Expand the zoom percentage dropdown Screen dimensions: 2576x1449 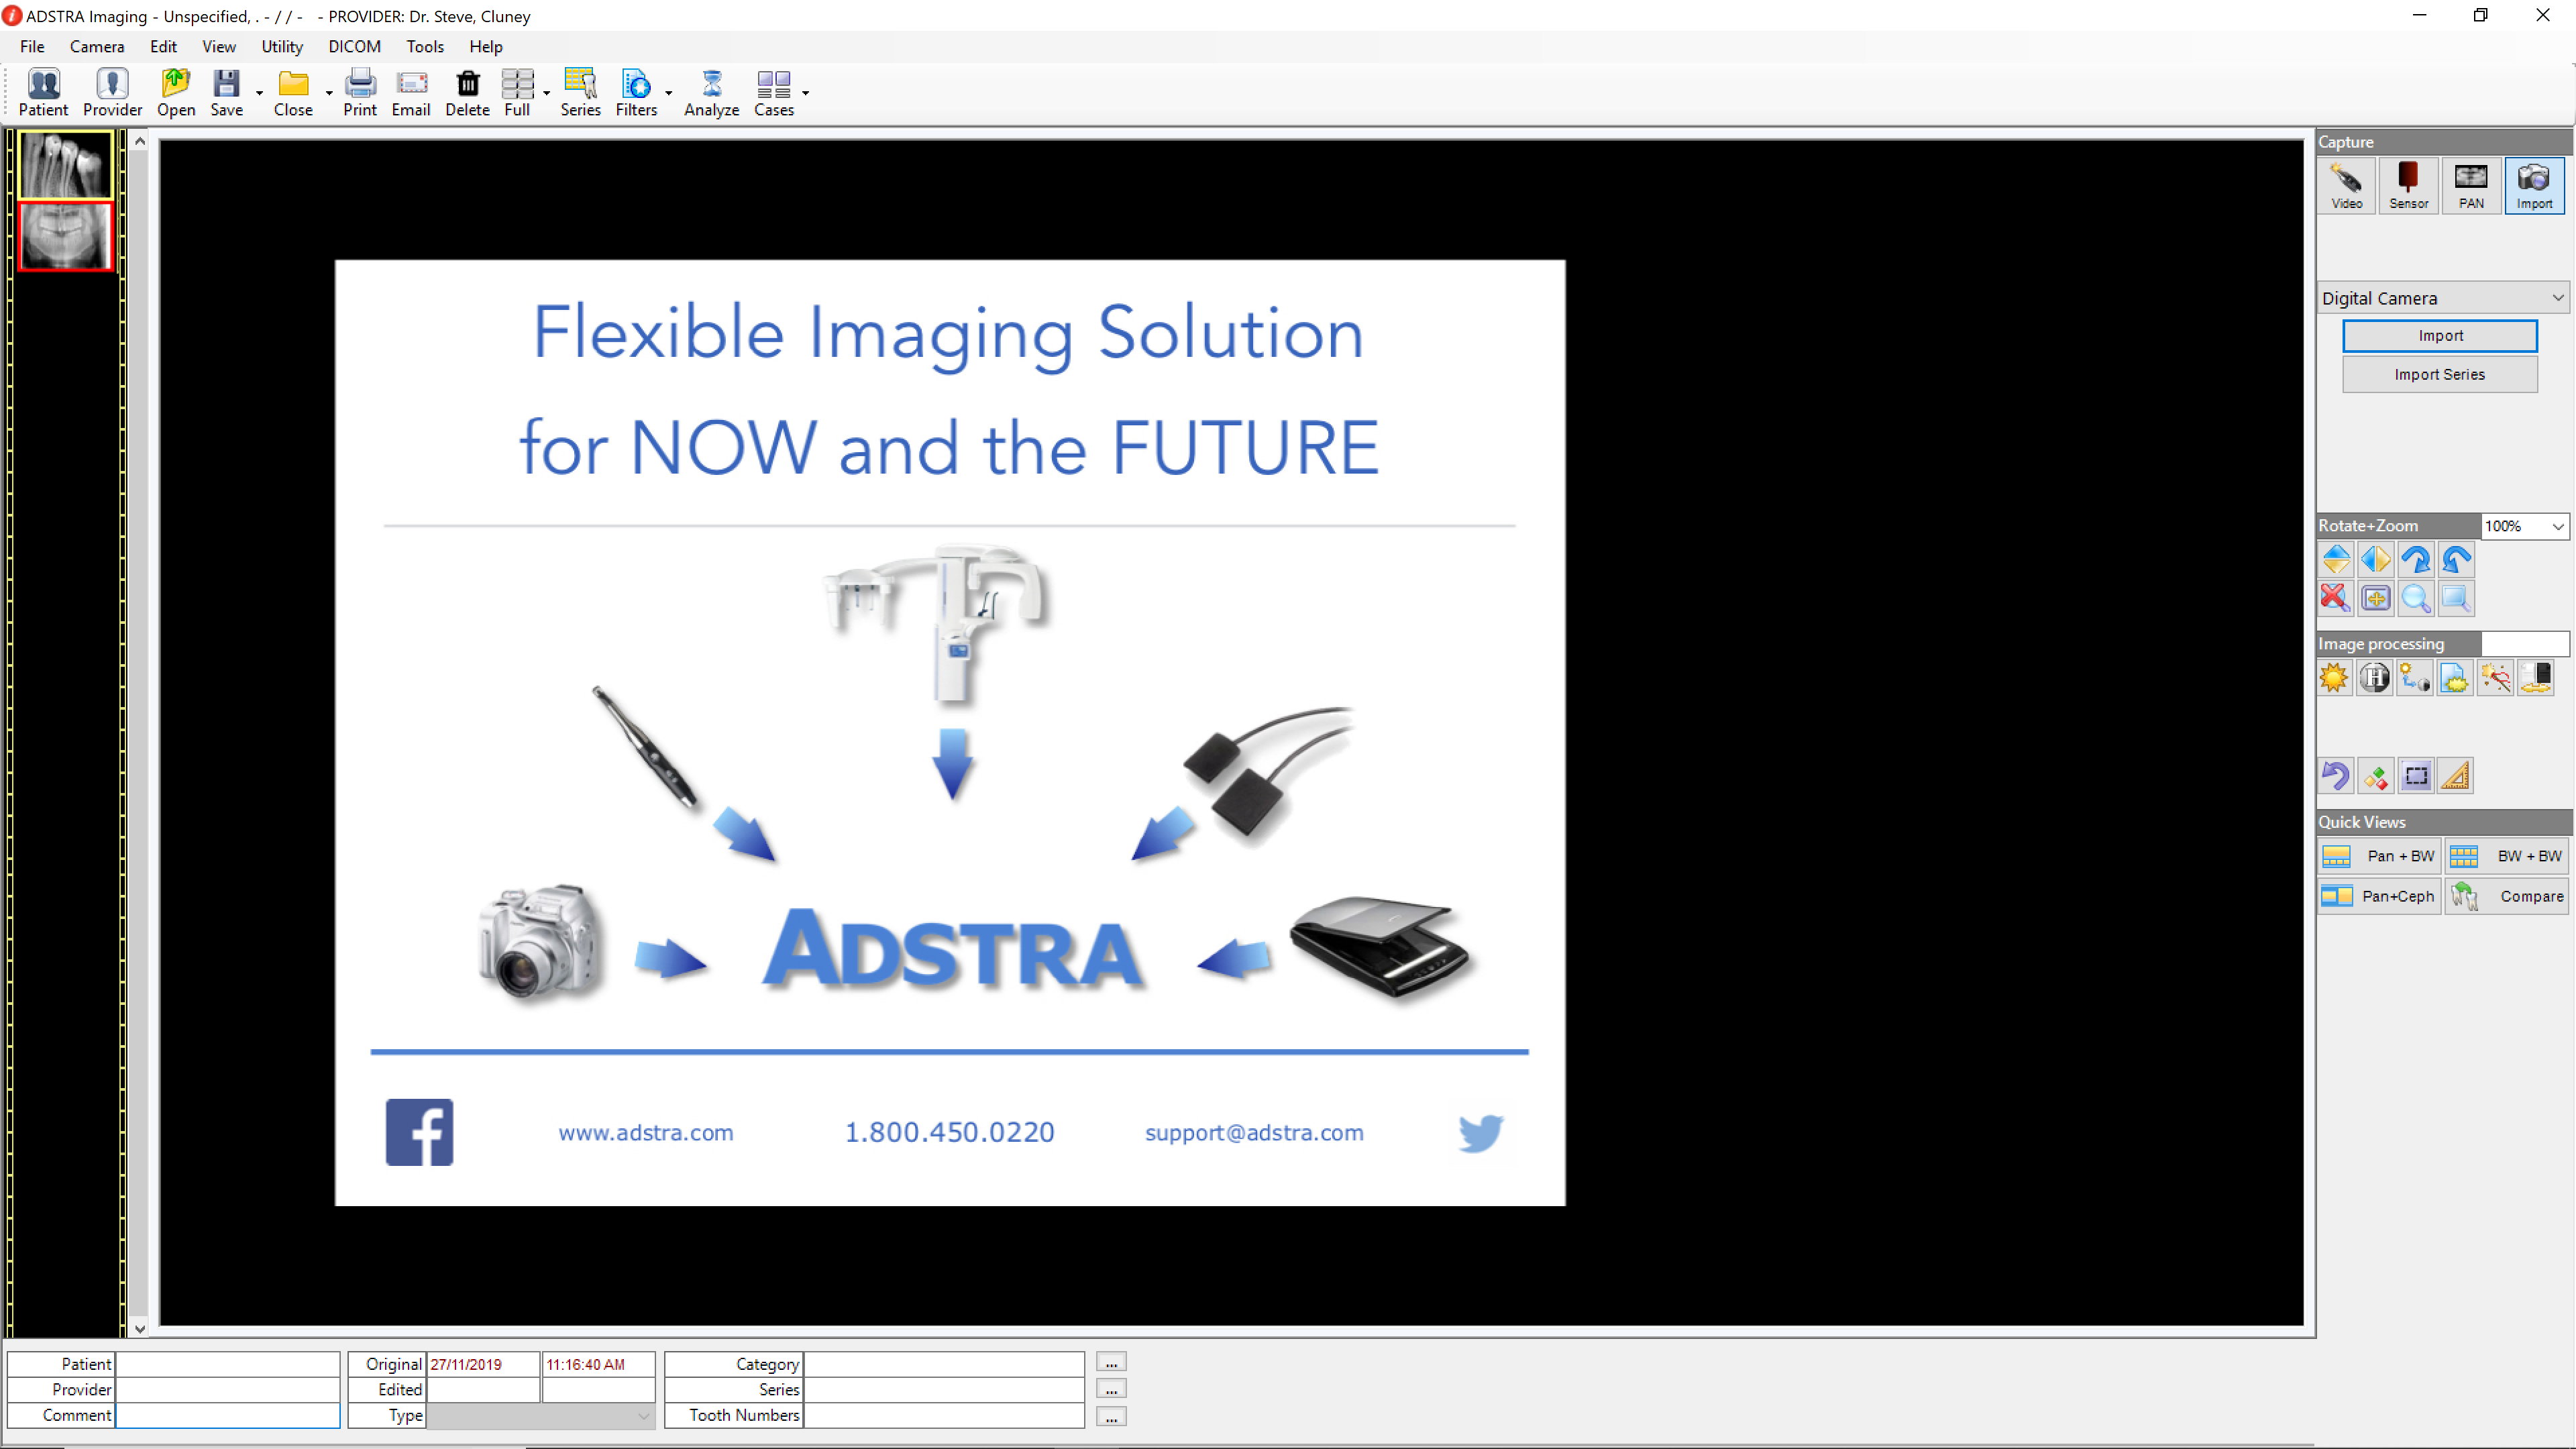tap(2558, 525)
